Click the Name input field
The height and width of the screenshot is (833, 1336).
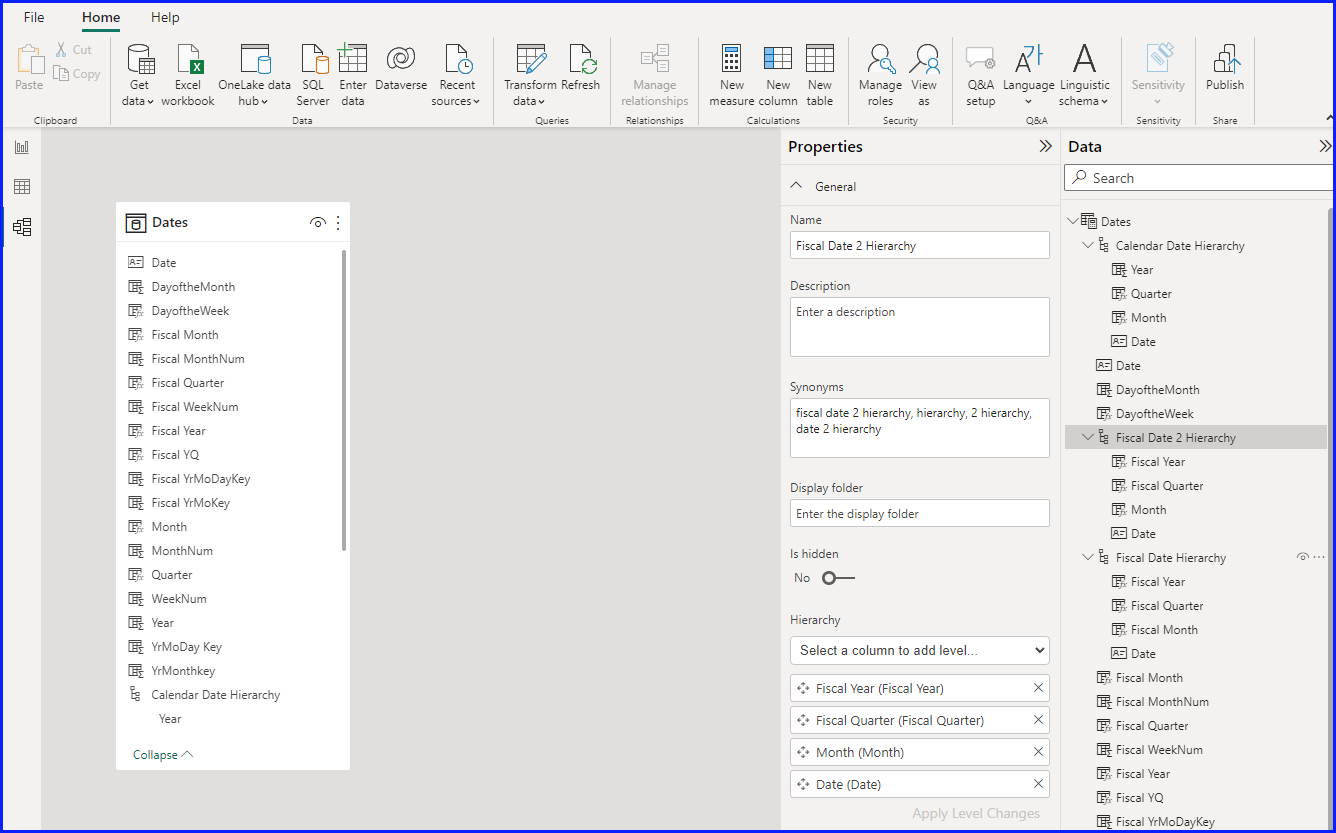(920, 245)
